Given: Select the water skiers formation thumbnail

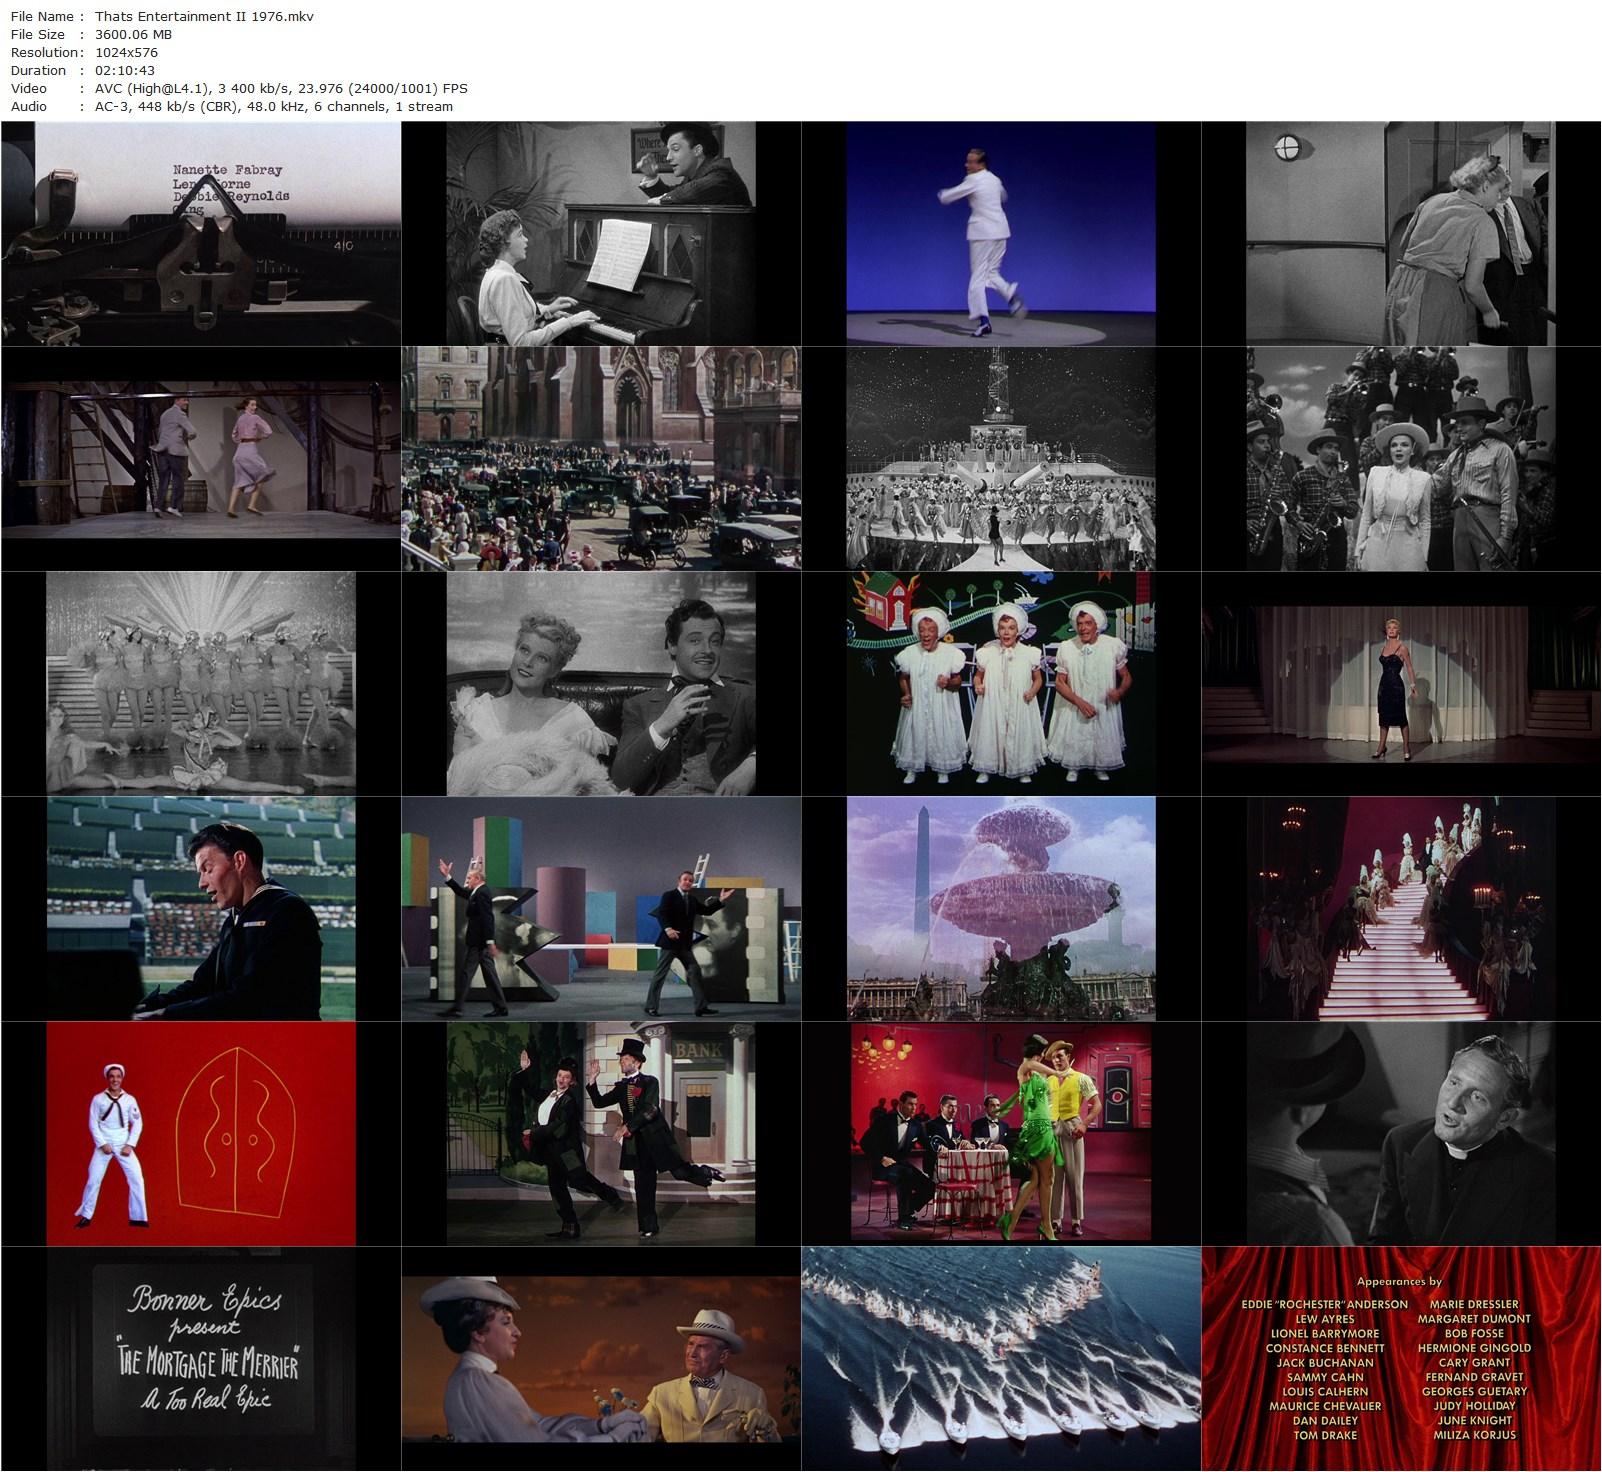Looking at the screenshot, I should [1001, 1359].
